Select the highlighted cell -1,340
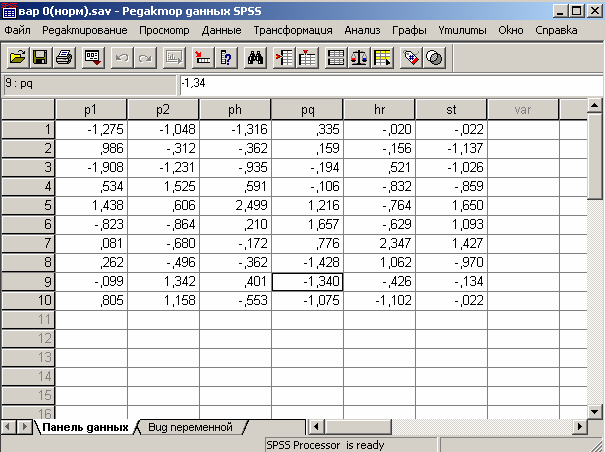The width and height of the screenshot is (606, 452). pyautogui.click(x=307, y=281)
